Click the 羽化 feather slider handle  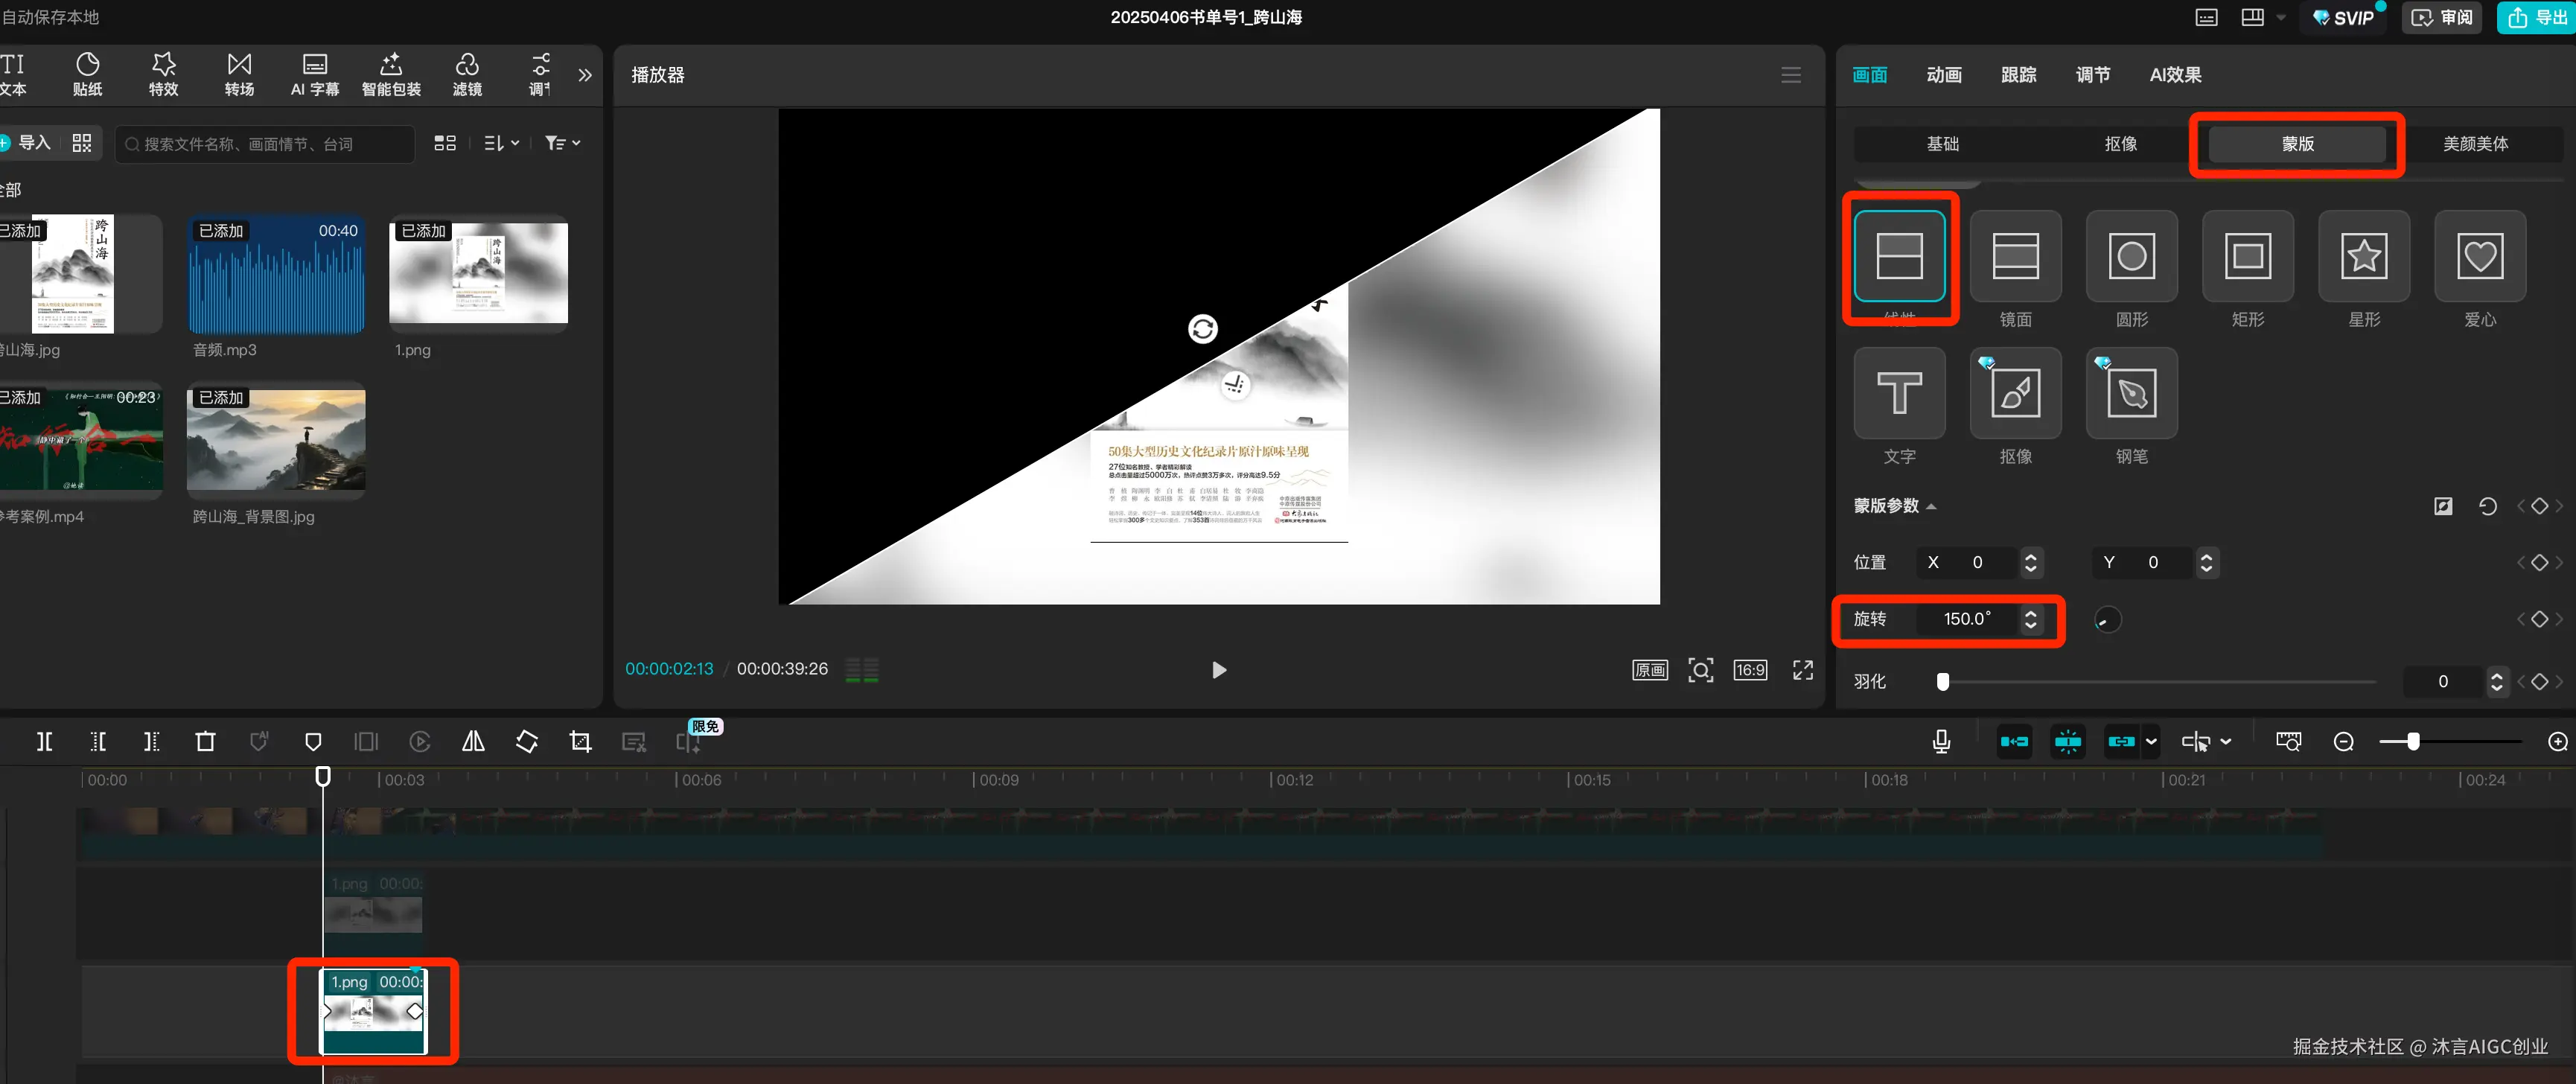coord(1942,682)
